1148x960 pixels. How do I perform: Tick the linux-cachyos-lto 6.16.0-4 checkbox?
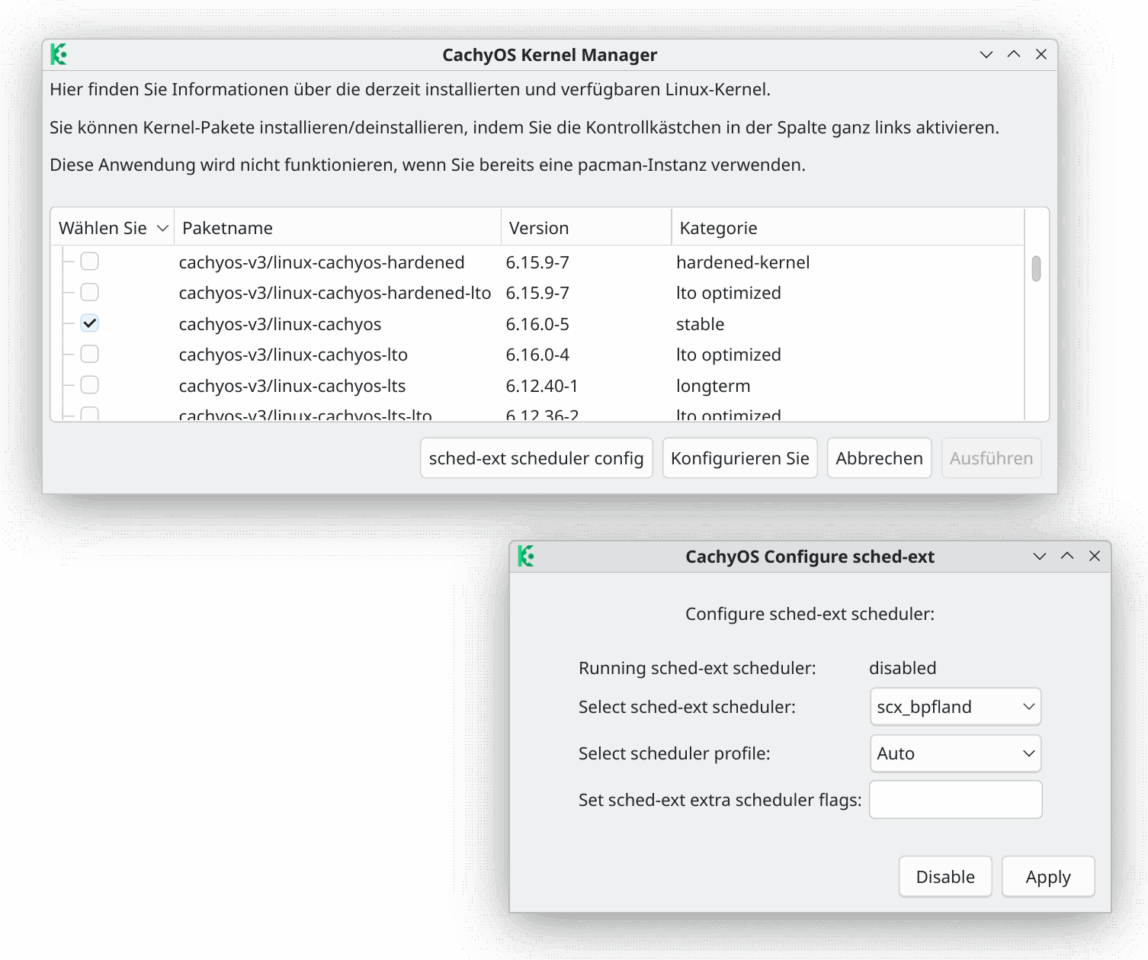90,354
